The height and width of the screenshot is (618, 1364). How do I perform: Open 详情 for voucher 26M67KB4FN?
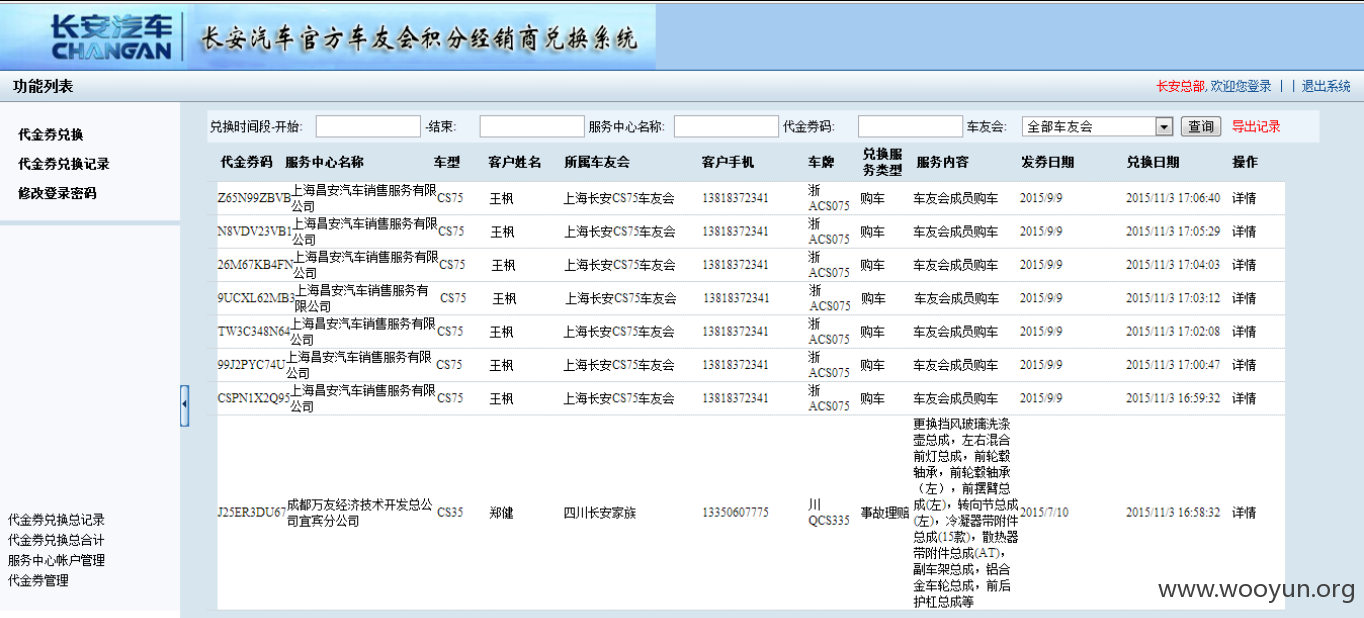tap(1244, 265)
